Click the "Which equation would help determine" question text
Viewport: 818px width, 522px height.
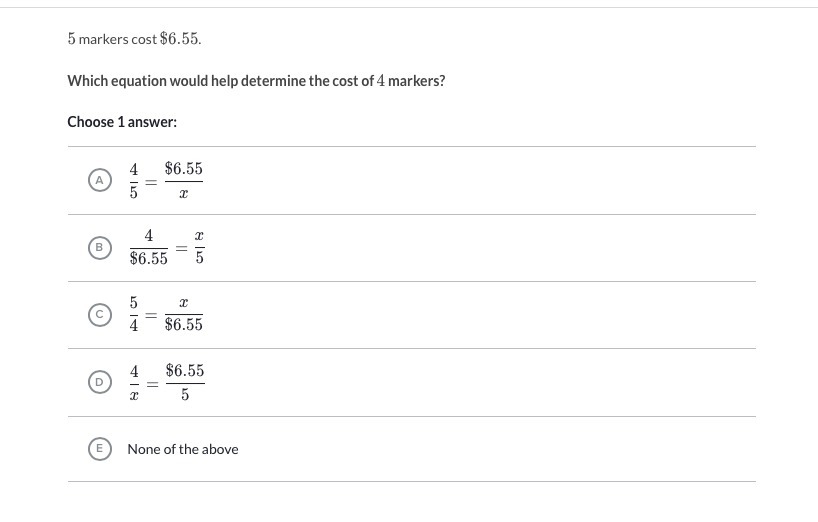click(x=256, y=81)
